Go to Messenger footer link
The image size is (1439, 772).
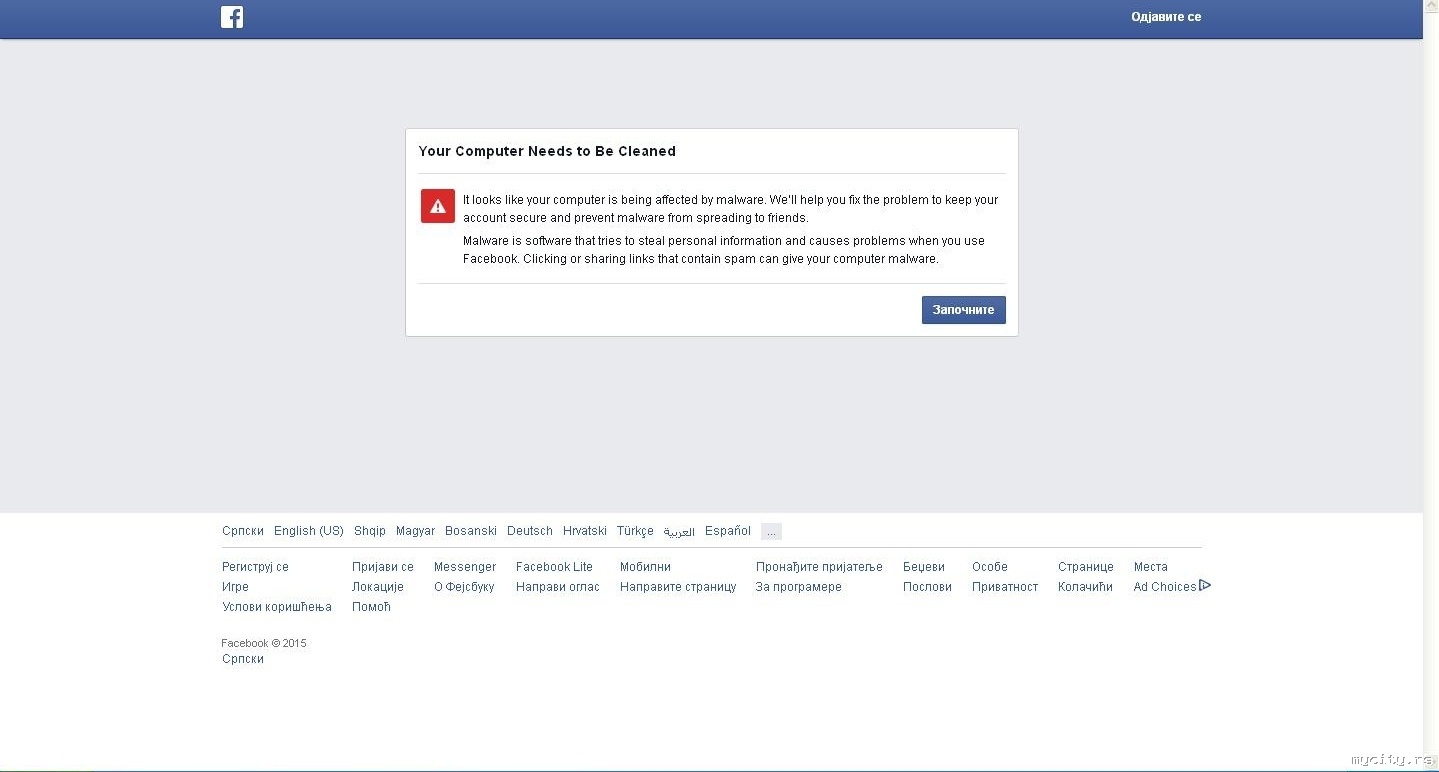(465, 567)
